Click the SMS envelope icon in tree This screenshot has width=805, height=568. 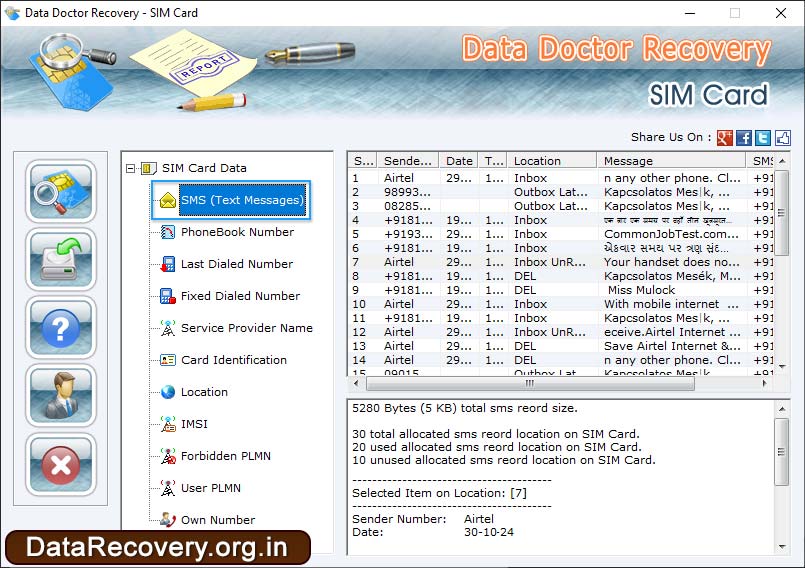[x=168, y=200]
